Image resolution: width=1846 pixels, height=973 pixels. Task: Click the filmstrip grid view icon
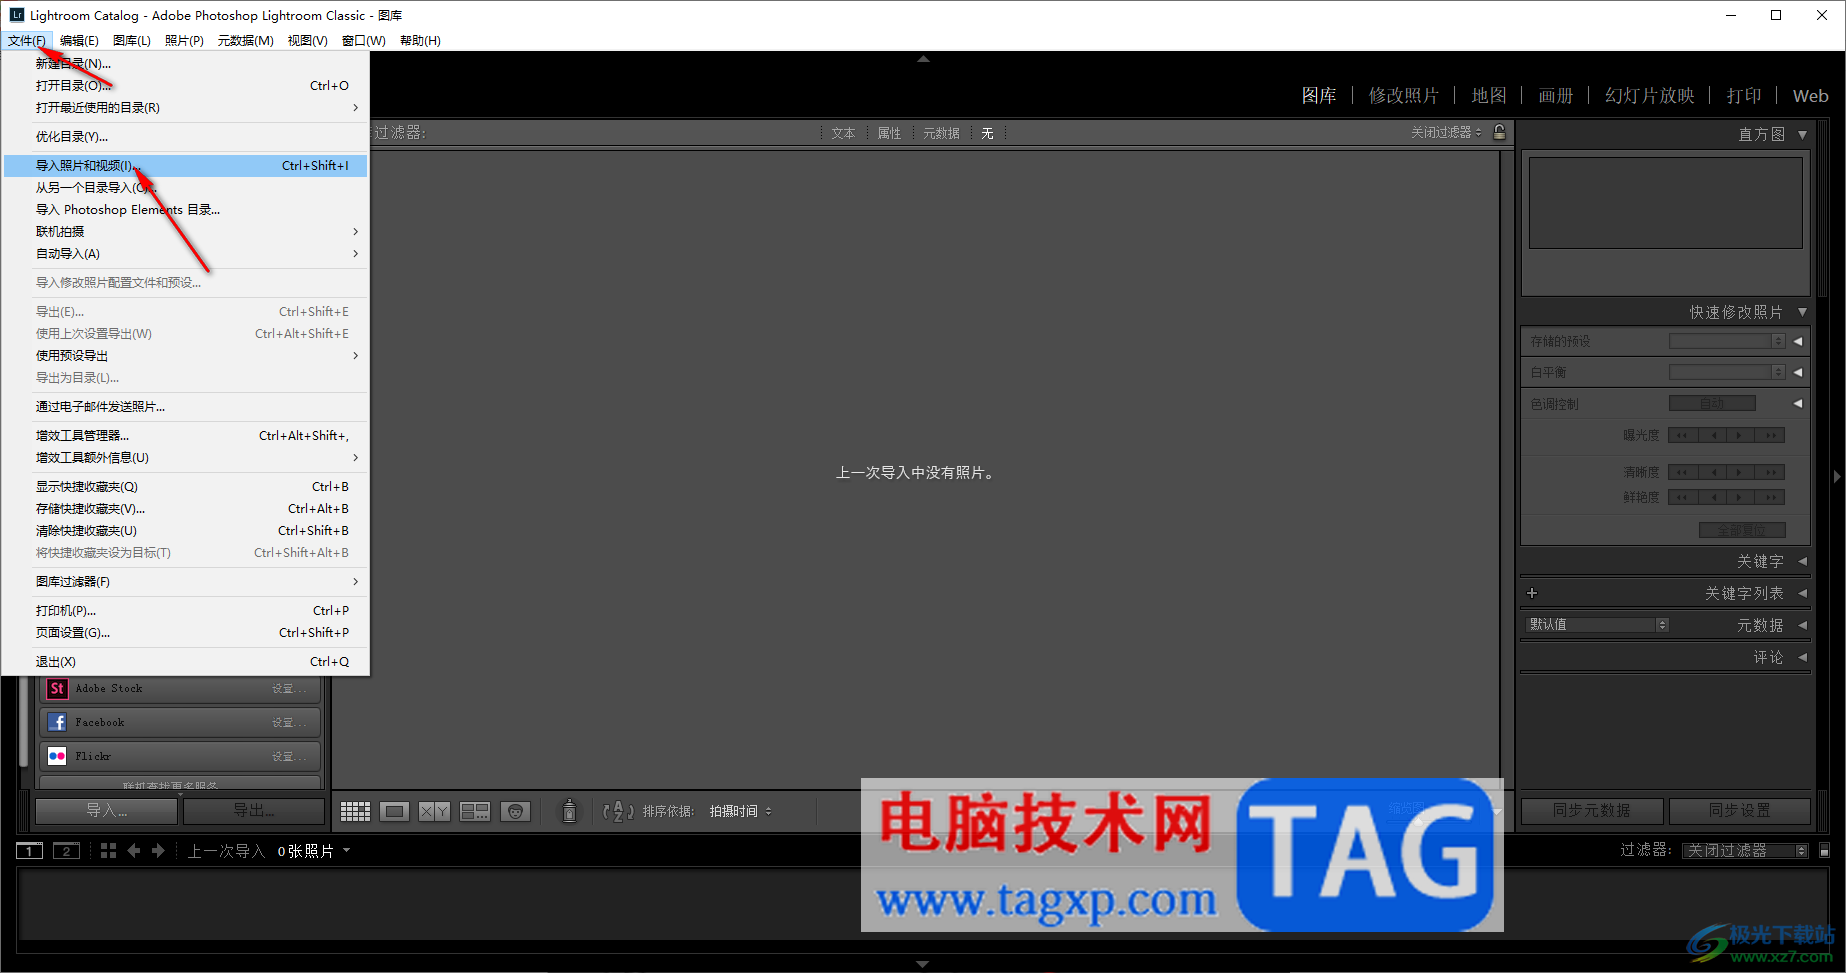tap(108, 851)
